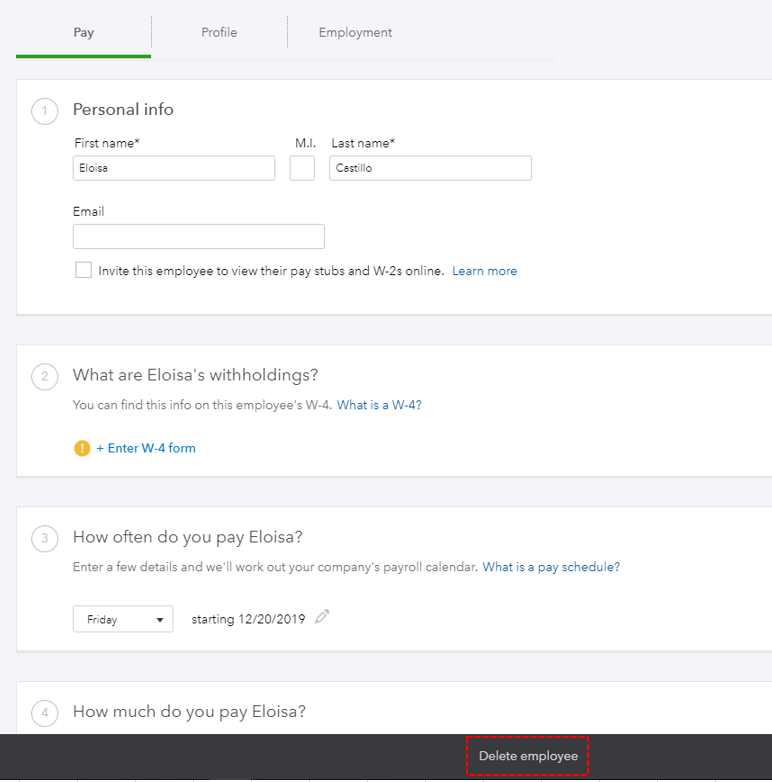Focus the middle initial field
The width and height of the screenshot is (772, 782).
[x=302, y=168]
